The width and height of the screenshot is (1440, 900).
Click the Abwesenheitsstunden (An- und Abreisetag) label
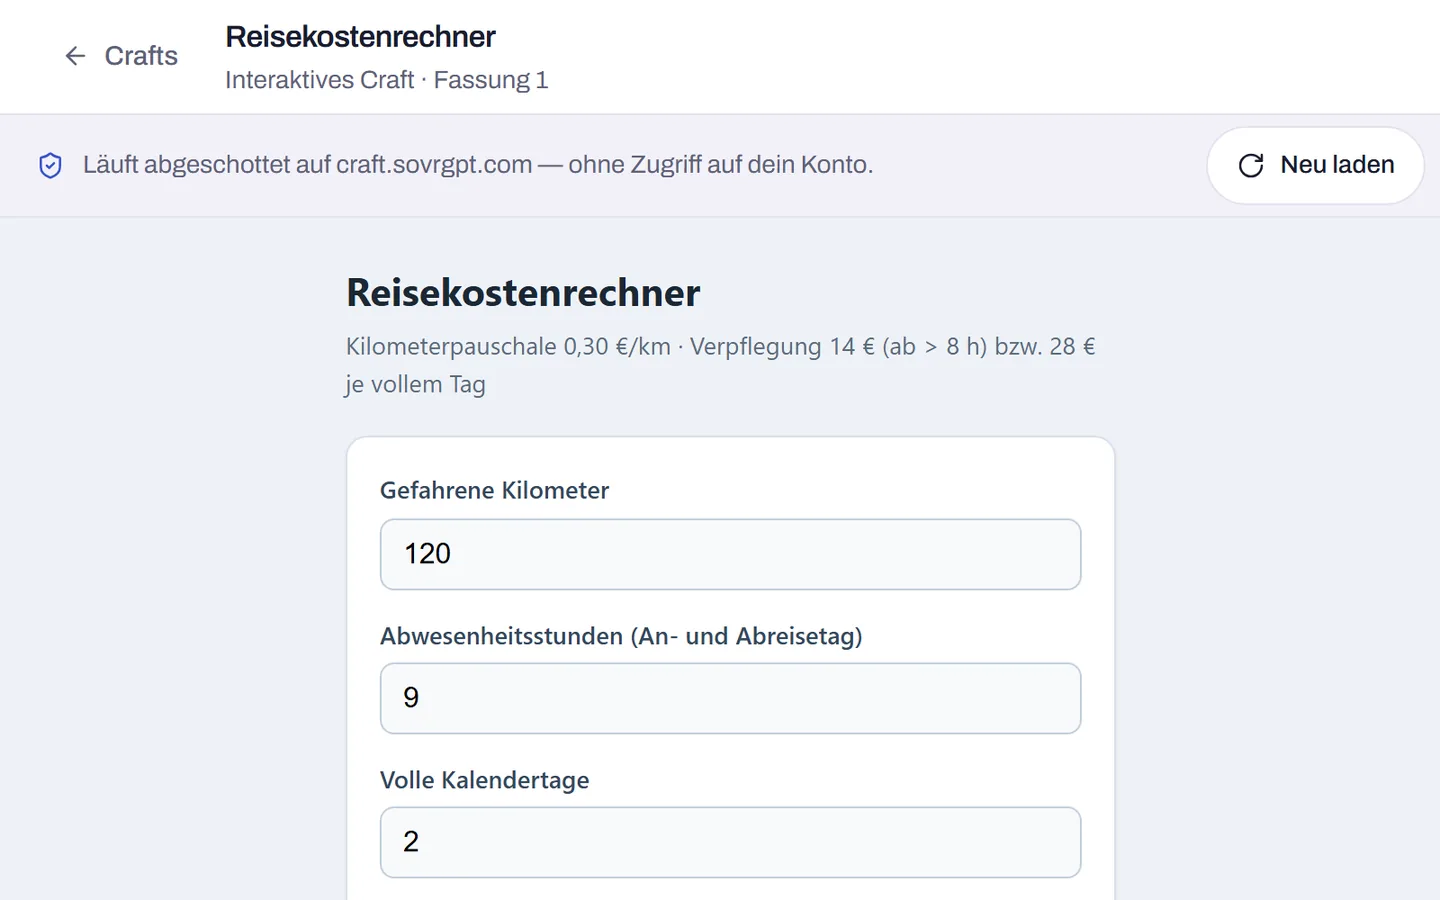click(621, 636)
